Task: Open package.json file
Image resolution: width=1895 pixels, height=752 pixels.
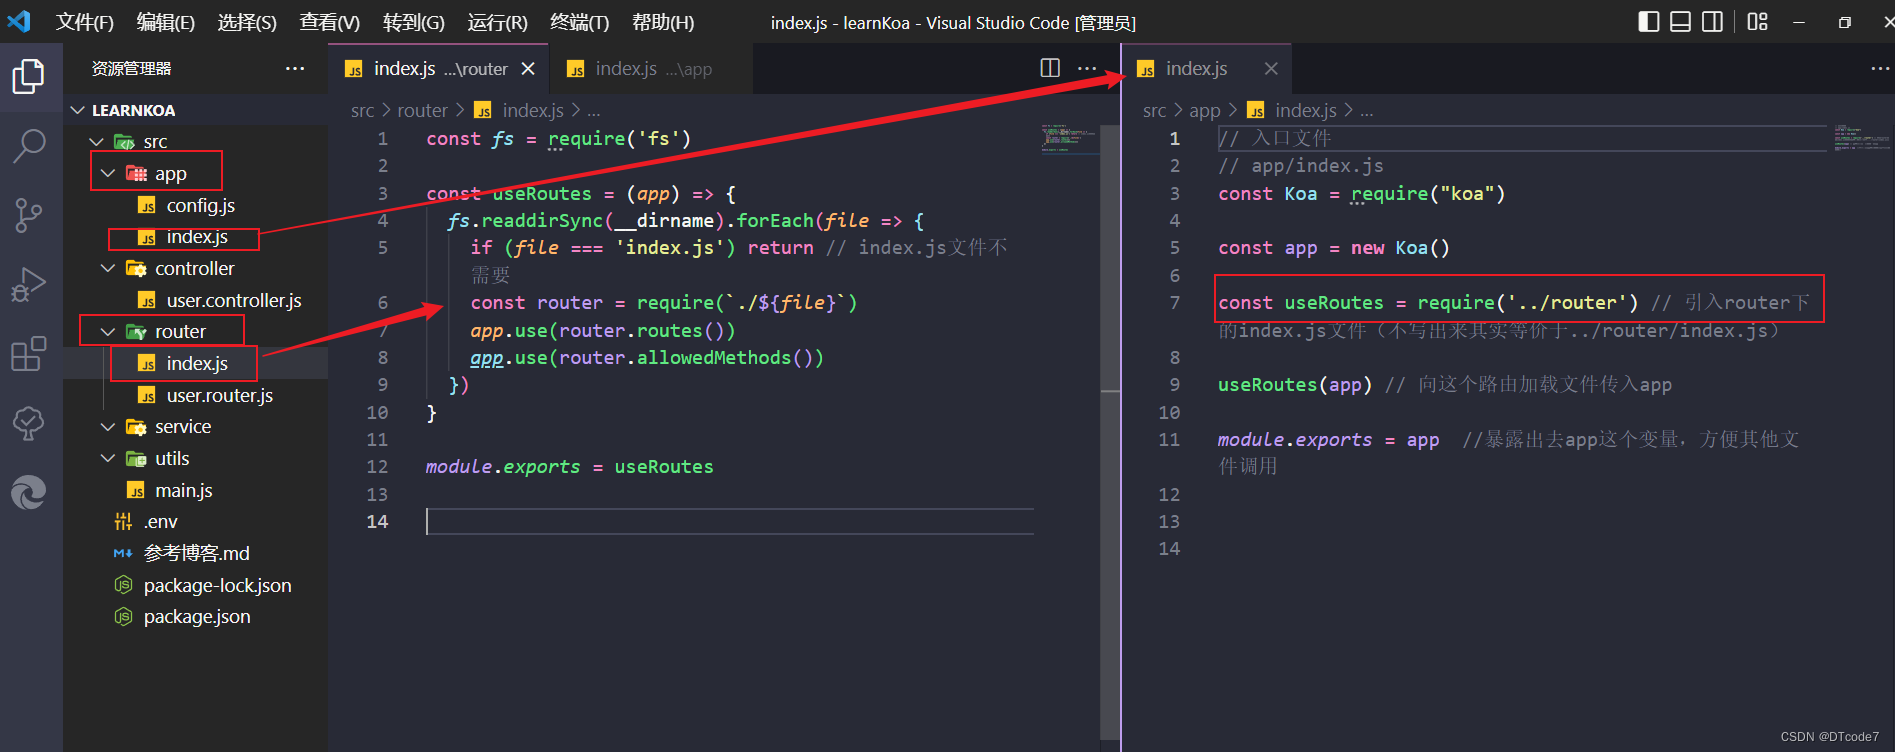Action: click(196, 616)
